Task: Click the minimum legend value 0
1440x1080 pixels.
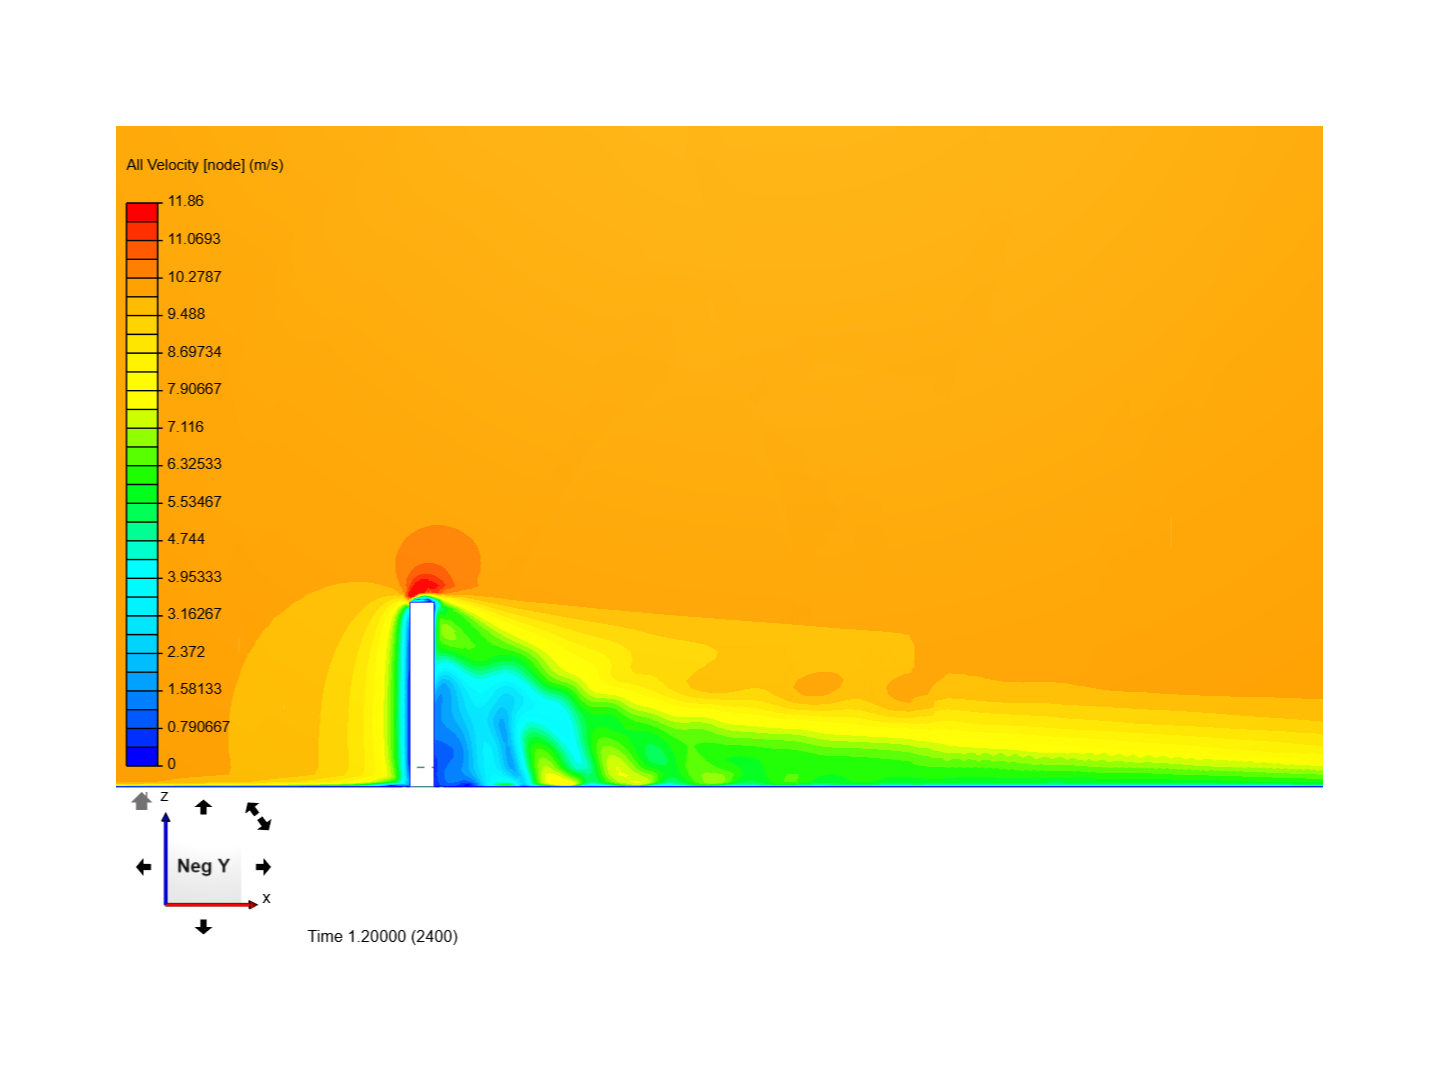Action: 171,761
